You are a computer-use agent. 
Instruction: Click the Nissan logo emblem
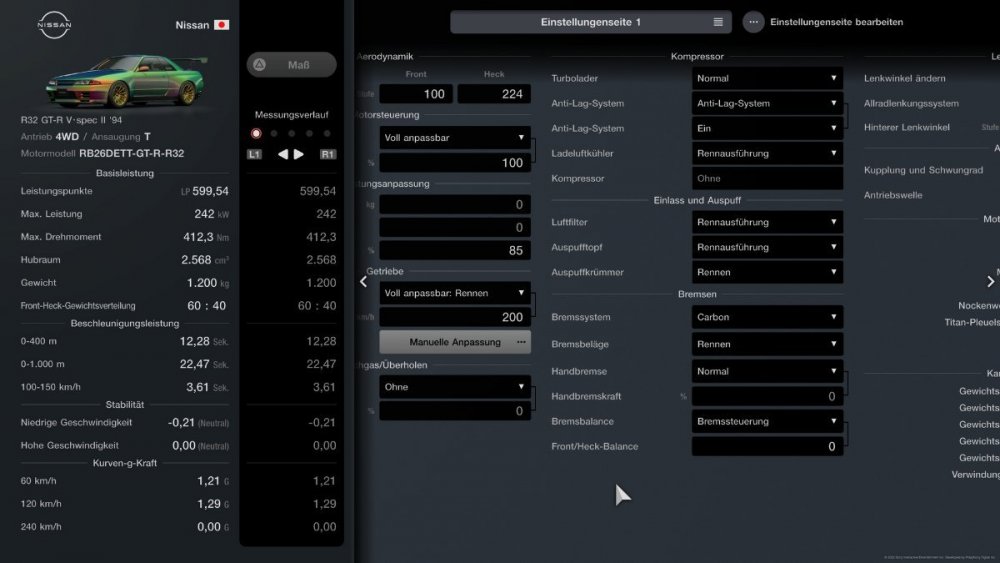click(x=54, y=25)
